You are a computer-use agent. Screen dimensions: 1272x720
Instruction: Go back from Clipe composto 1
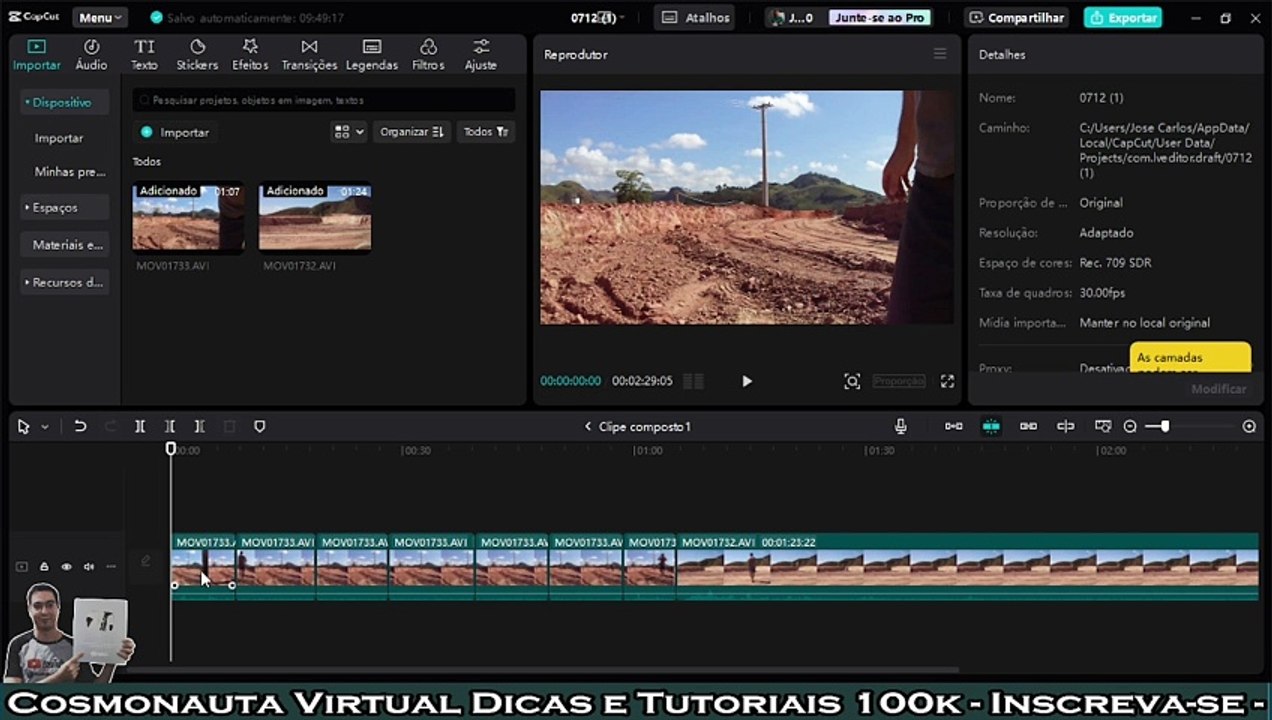(x=588, y=427)
